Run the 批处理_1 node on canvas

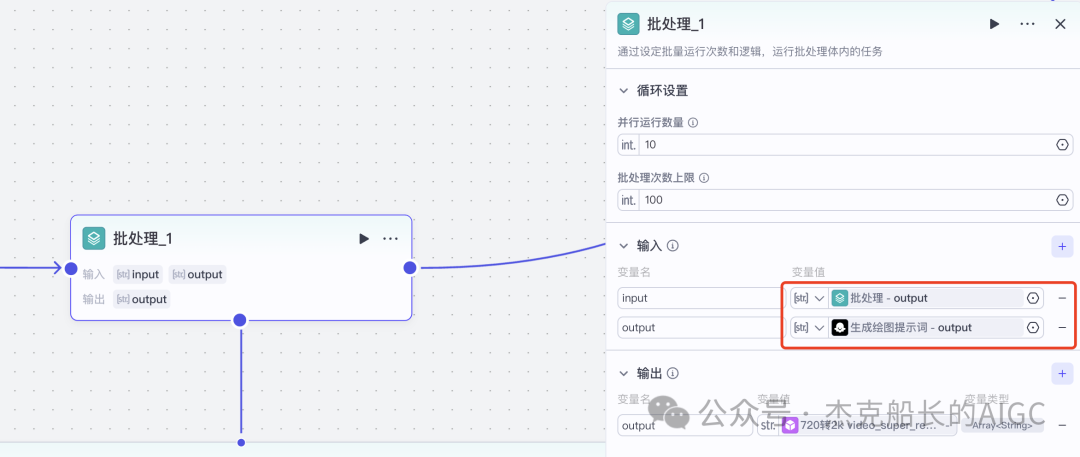[364, 238]
